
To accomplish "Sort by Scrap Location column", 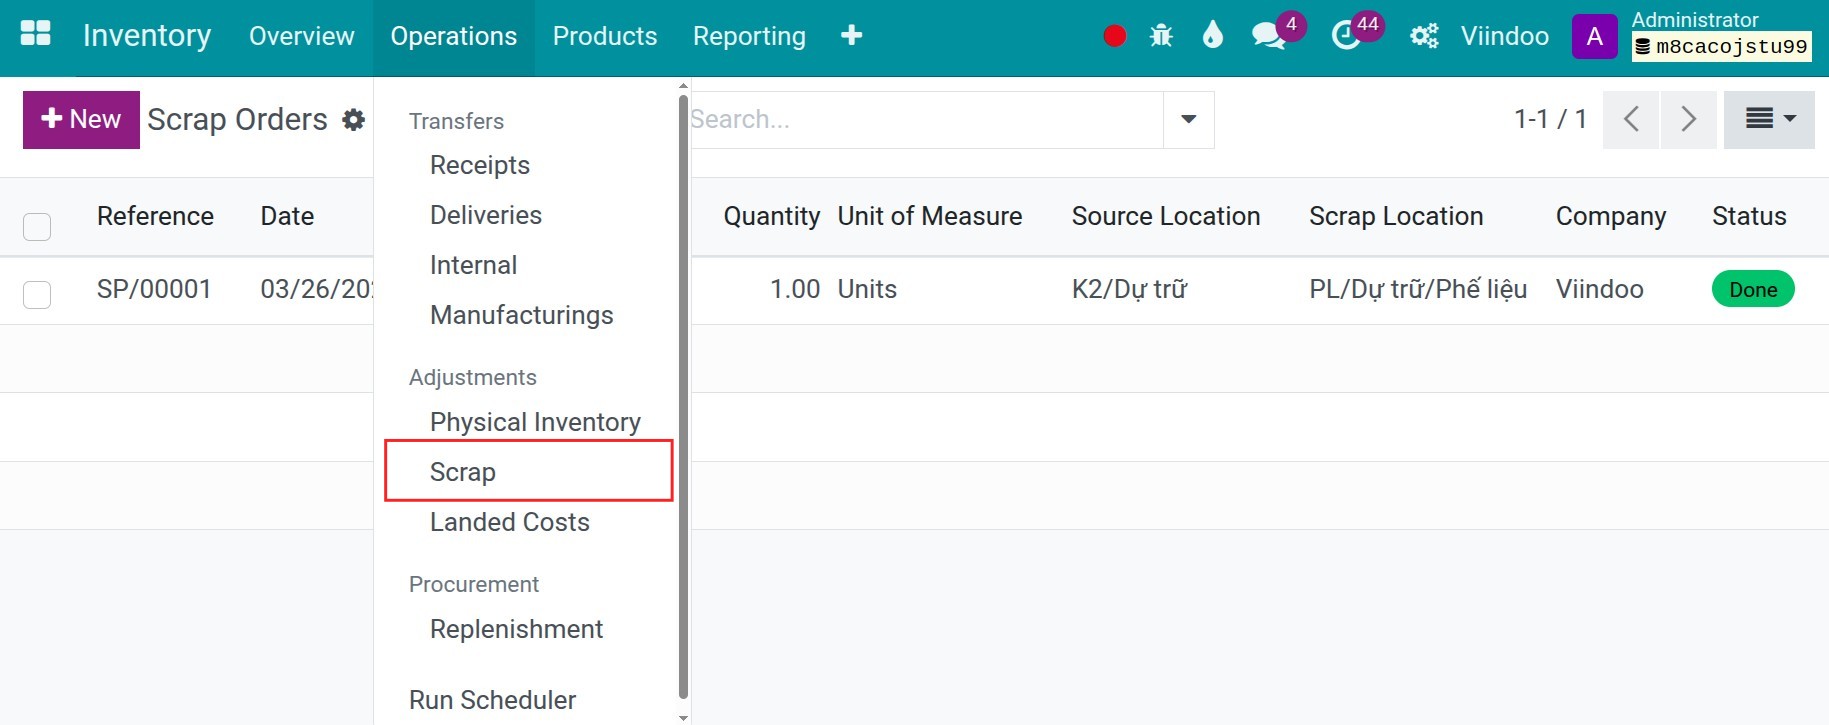I will 1396,216.
